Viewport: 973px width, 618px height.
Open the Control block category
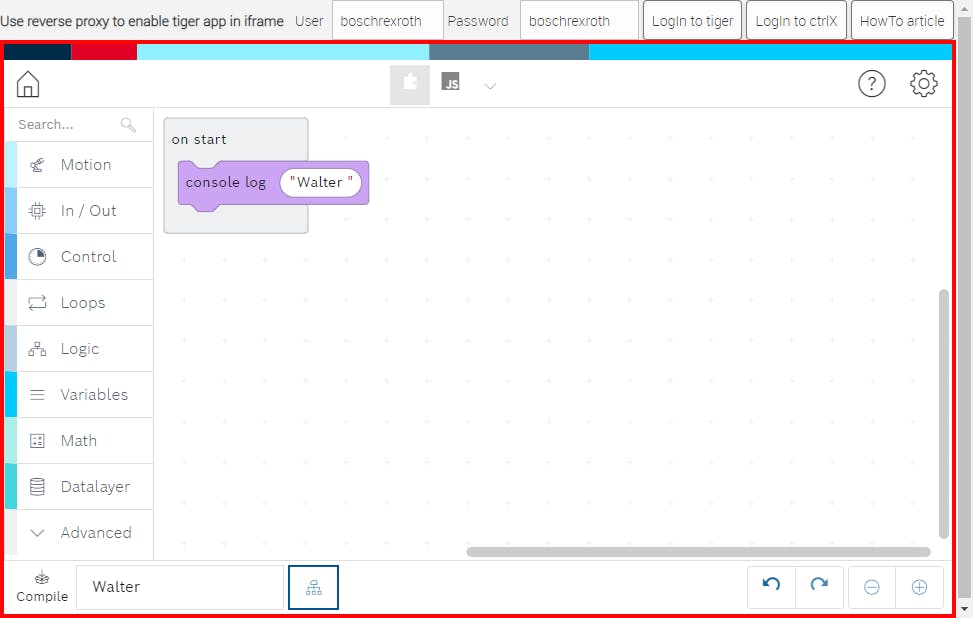click(x=79, y=257)
